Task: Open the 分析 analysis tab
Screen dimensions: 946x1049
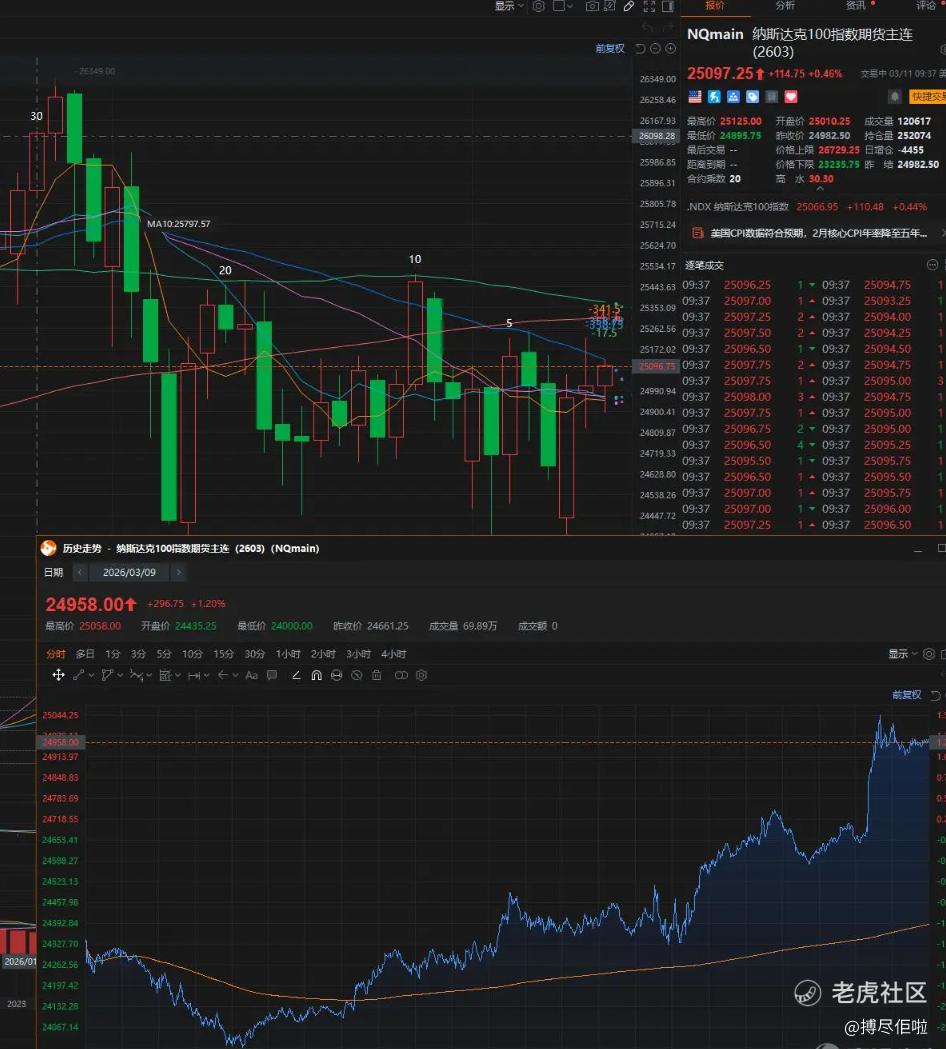Action: 785,5
